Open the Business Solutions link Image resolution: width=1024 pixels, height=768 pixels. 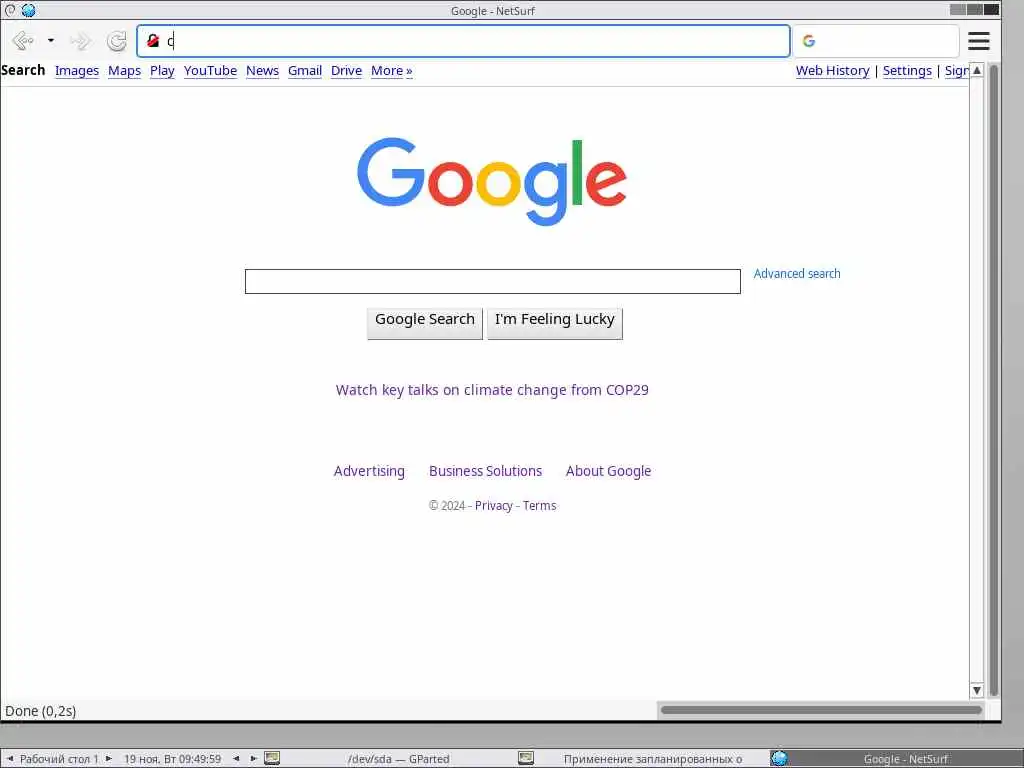[x=485, y=471]
